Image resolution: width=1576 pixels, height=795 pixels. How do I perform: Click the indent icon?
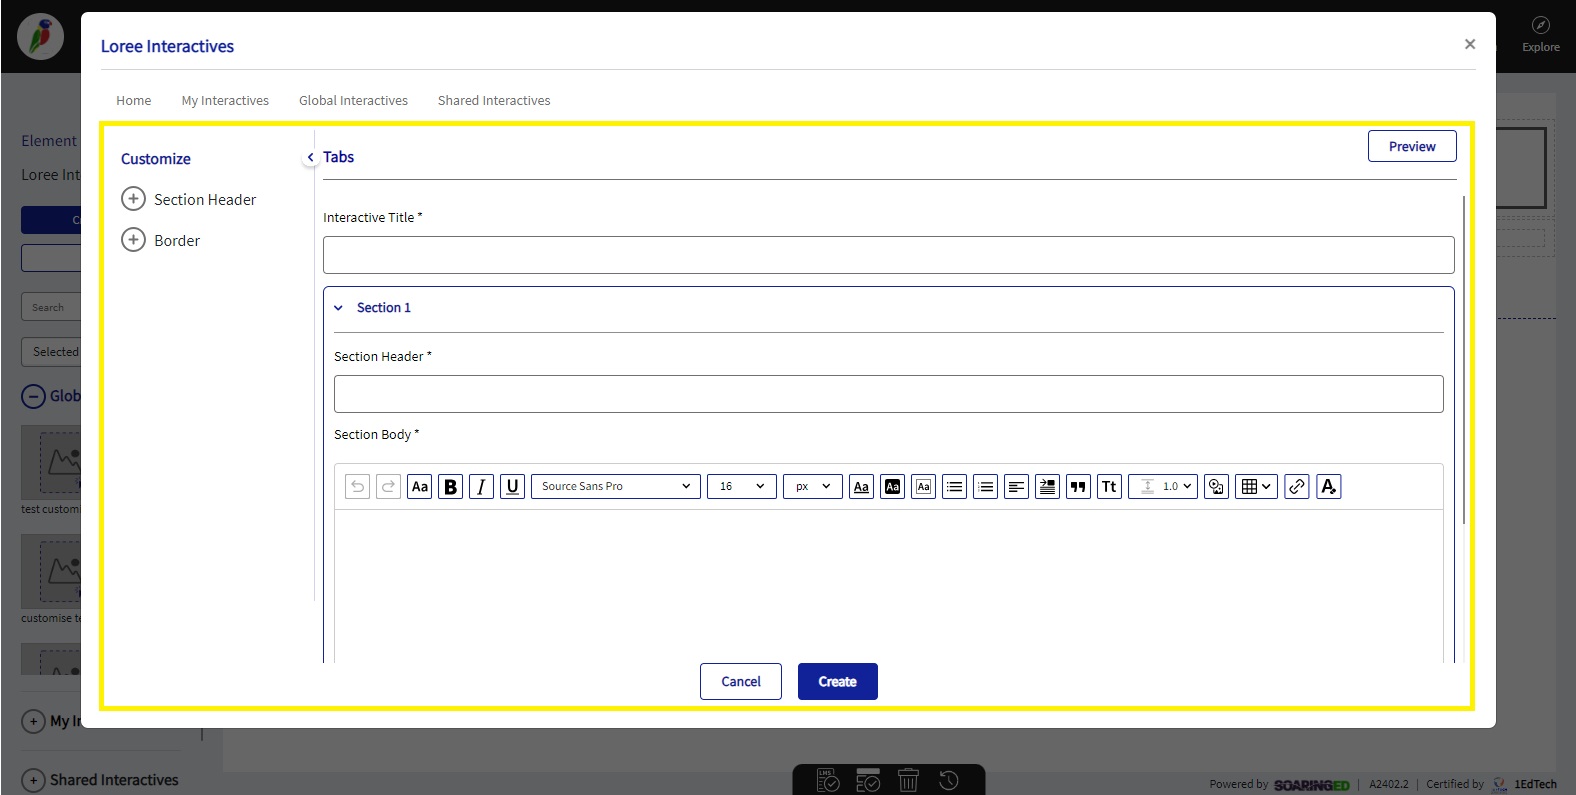pos(1047,486)
